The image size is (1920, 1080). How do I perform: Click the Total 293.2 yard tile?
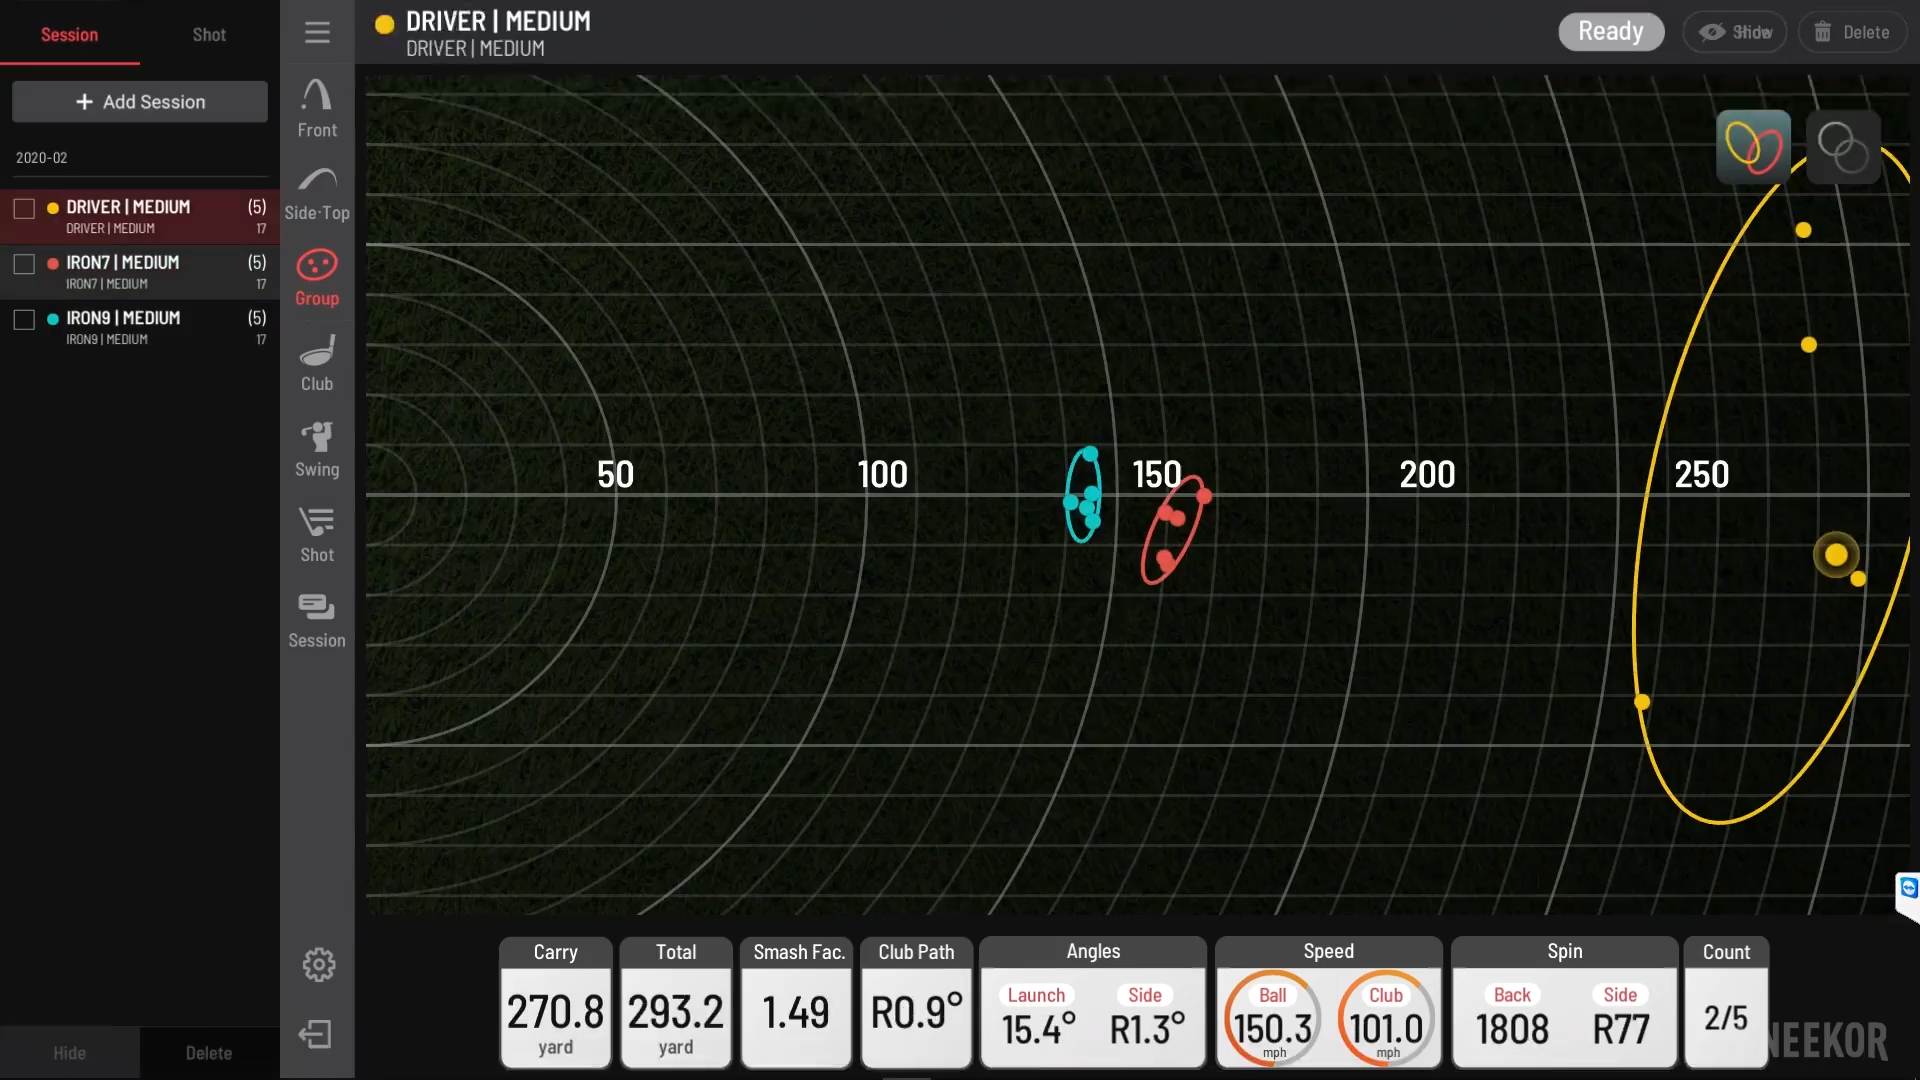[676, 1003]
